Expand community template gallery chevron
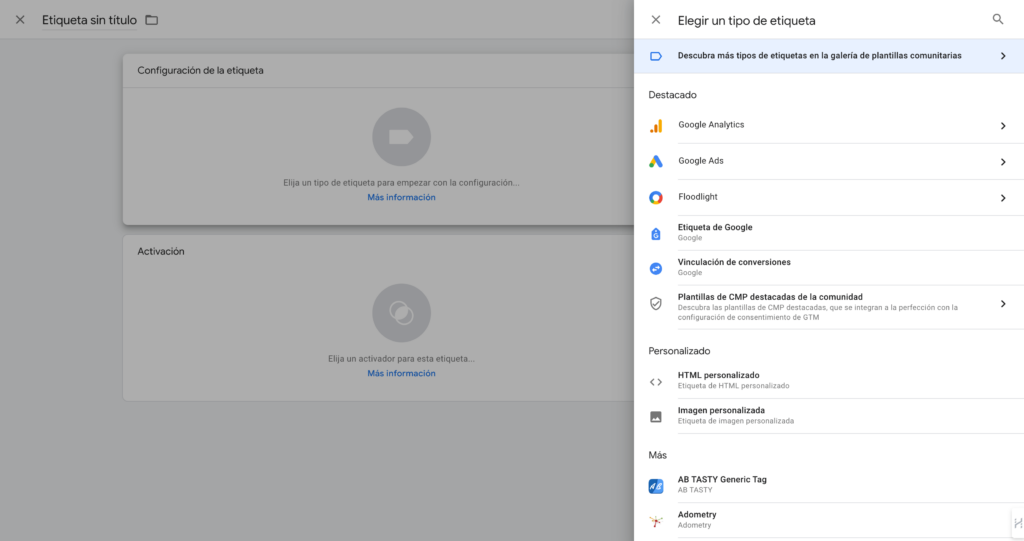 coord(1003,56)
